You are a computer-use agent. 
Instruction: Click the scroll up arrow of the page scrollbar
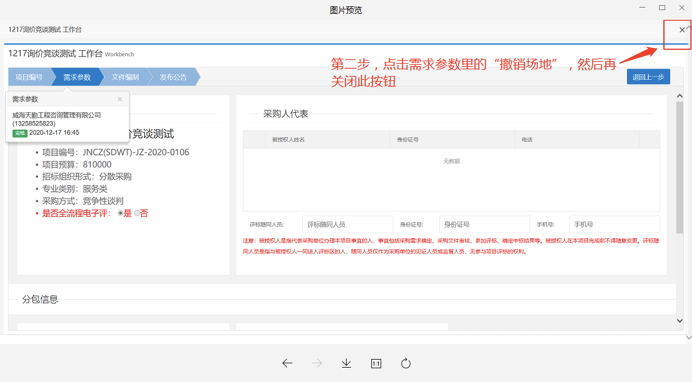pyautogui.click(x=680, y=96)
